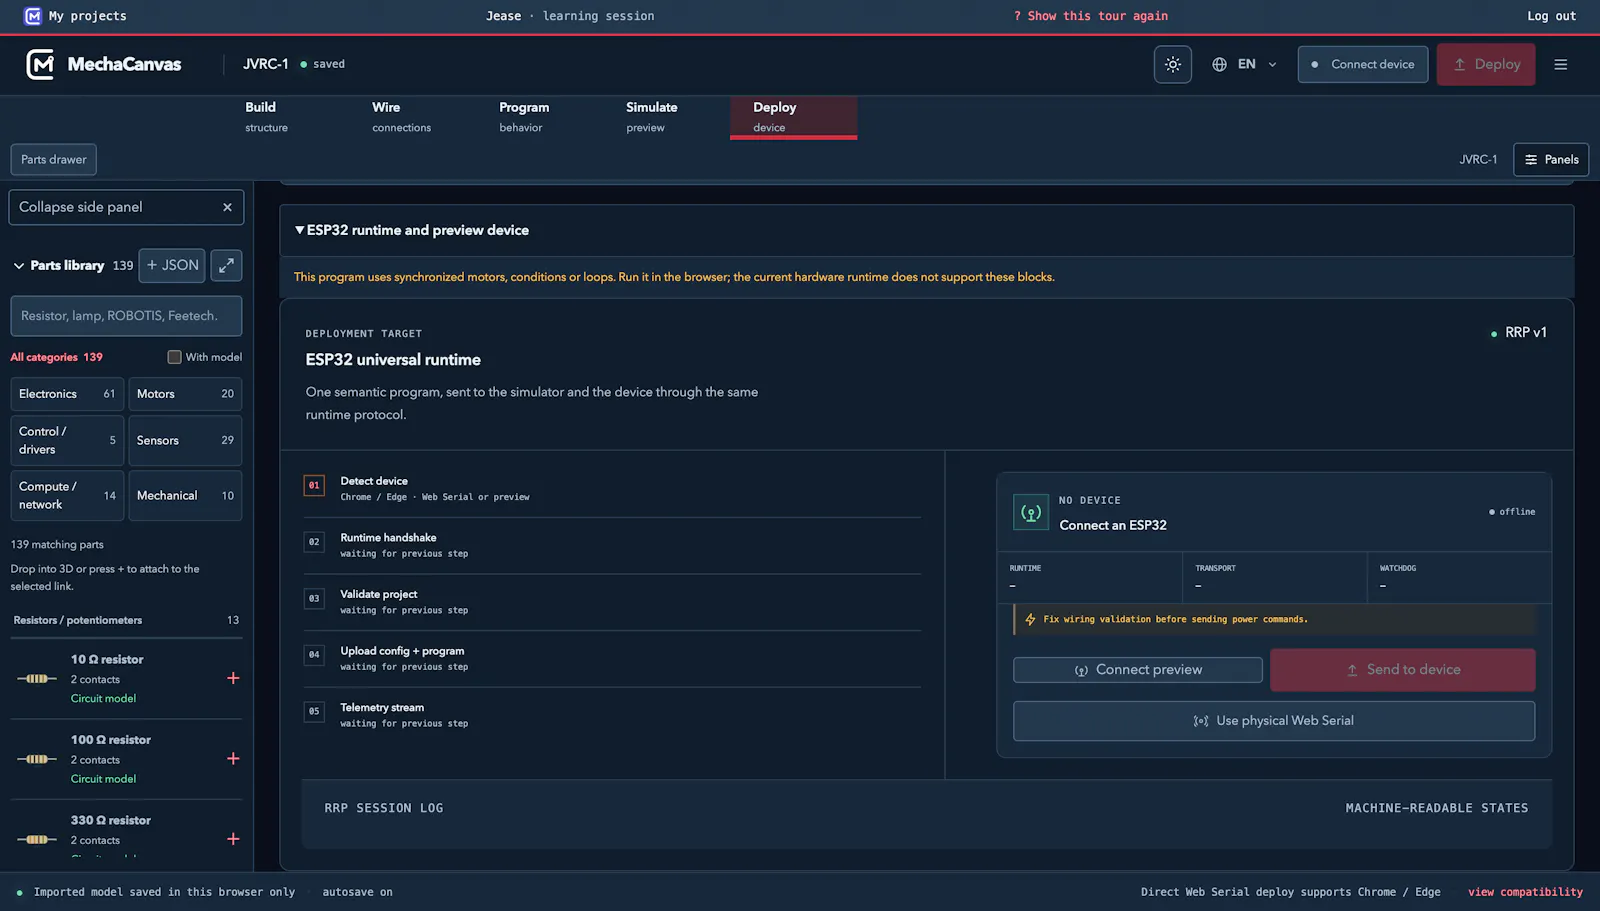Focus the parts search input field

point(126,316)
